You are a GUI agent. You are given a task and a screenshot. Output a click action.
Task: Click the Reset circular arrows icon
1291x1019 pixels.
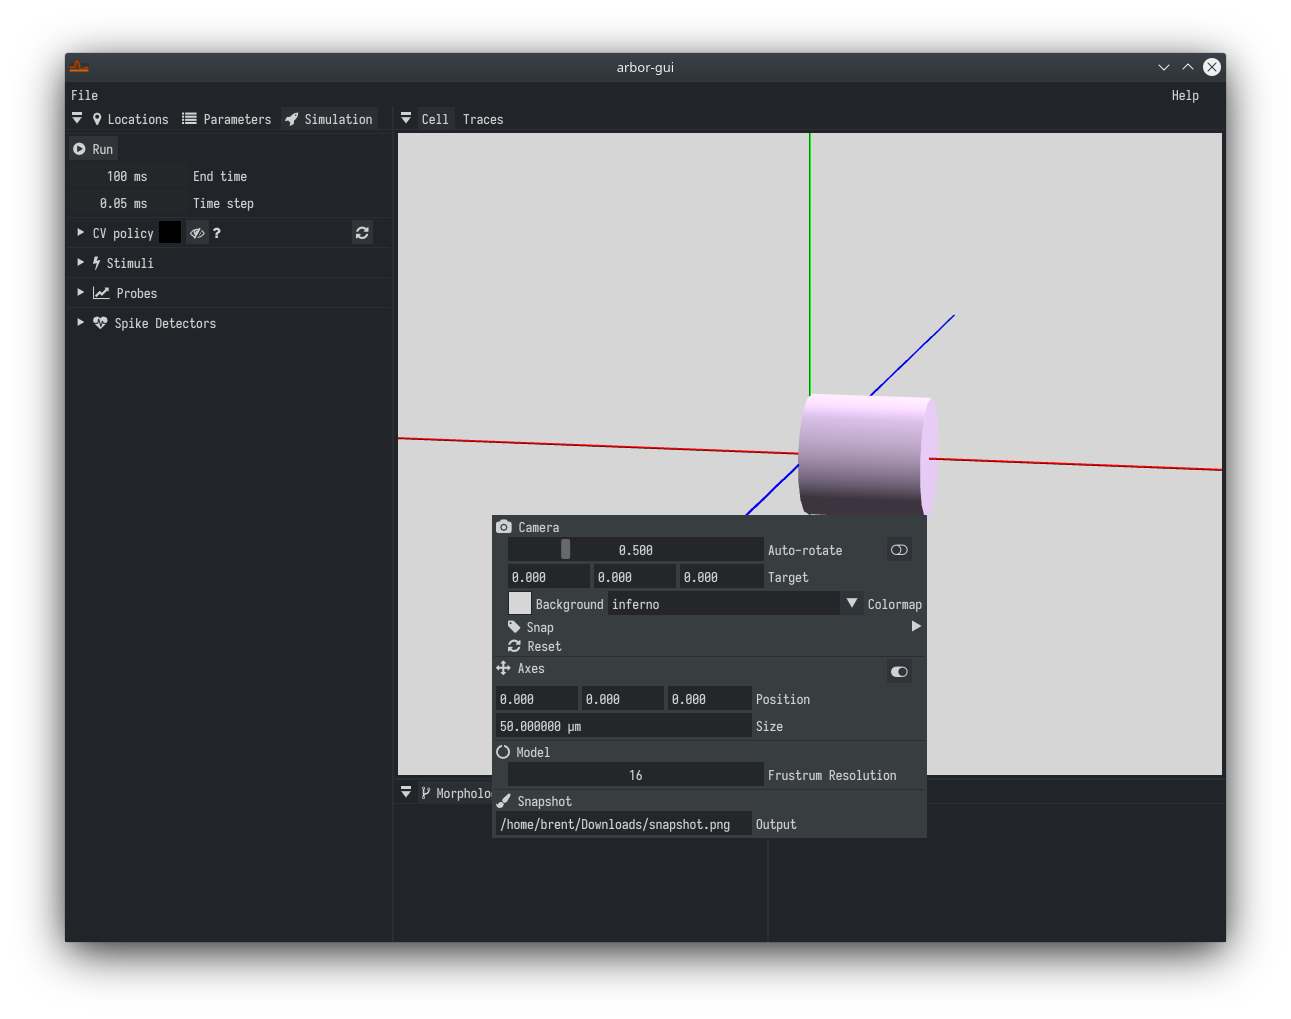pyautogui.click(x=514, y=646)
